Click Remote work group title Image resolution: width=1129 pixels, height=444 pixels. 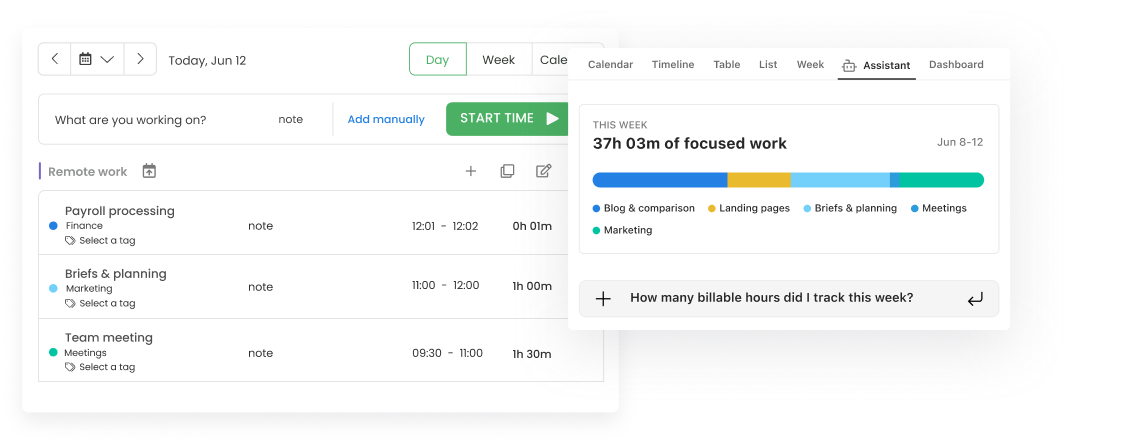tap(87, 172)
